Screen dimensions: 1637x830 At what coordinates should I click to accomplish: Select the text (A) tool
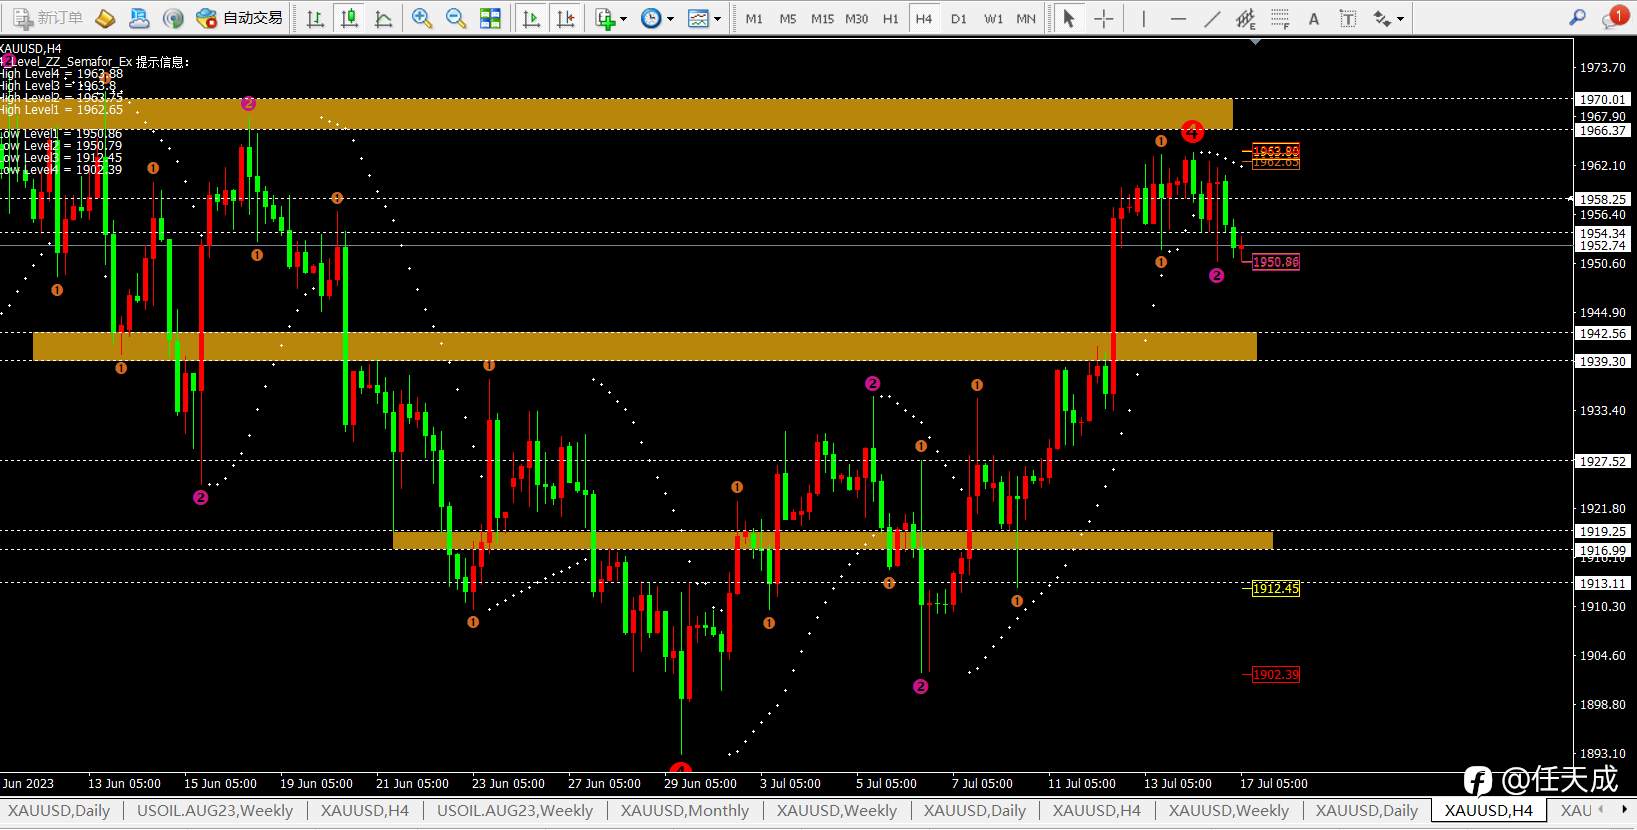1314,18
